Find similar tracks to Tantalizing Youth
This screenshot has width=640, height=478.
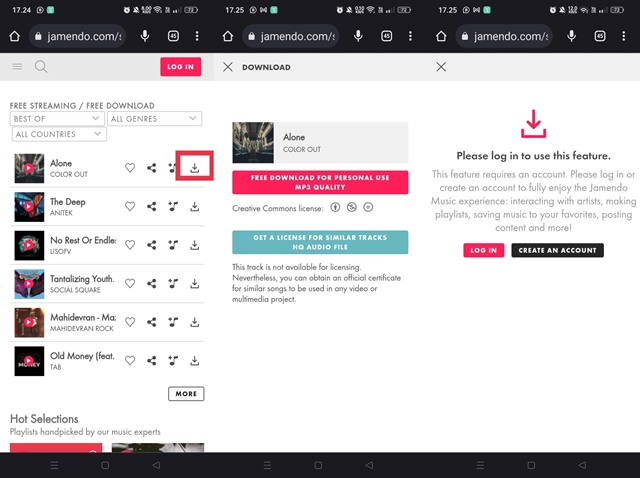173,283
